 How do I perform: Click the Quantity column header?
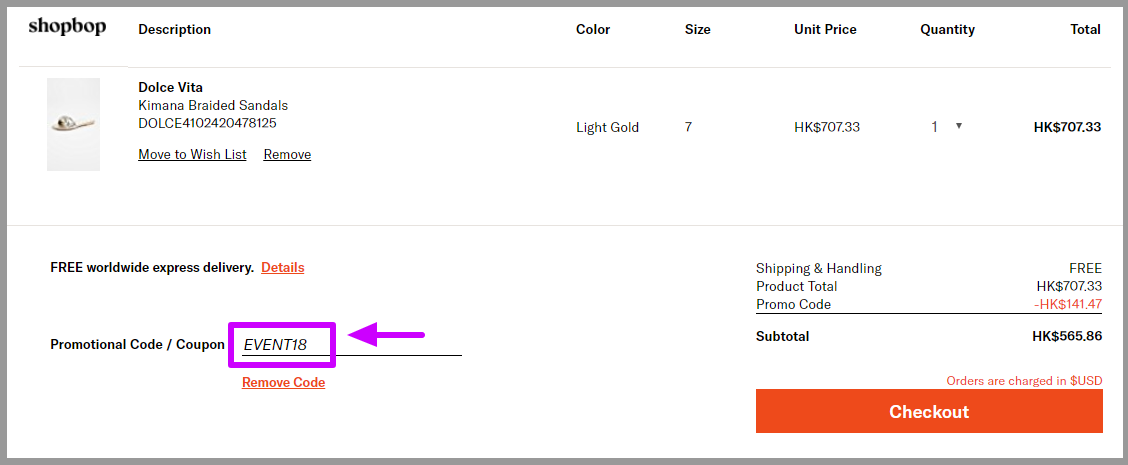click(x=947, y=30)
